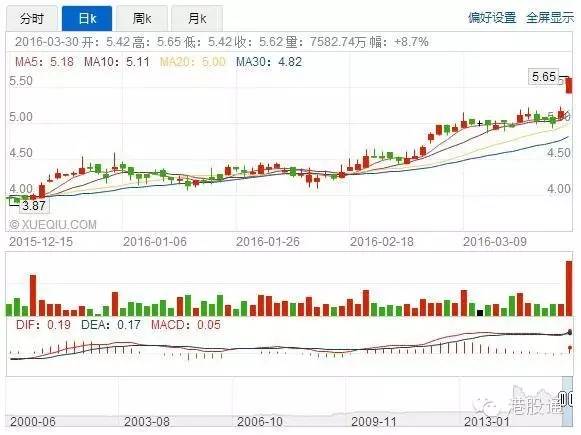Click the last red candlestick near 5.65

pos(569,85)
